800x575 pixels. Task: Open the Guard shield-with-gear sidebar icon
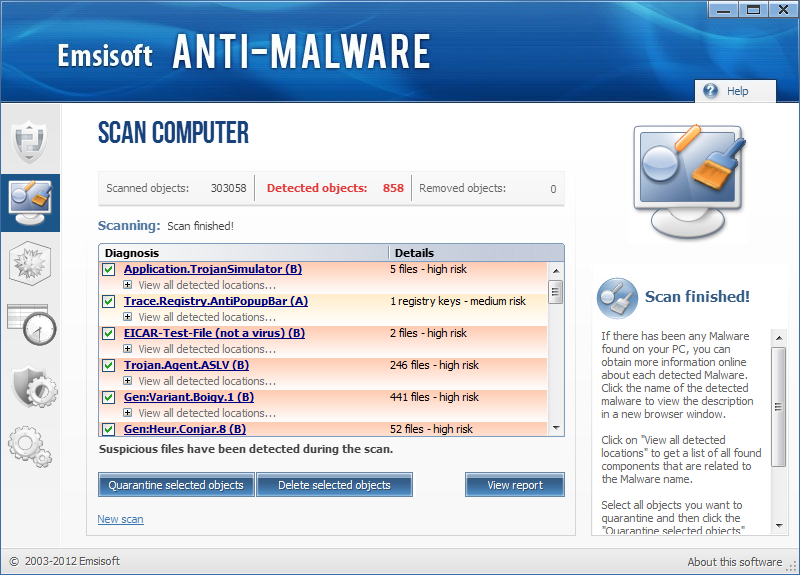34,386
